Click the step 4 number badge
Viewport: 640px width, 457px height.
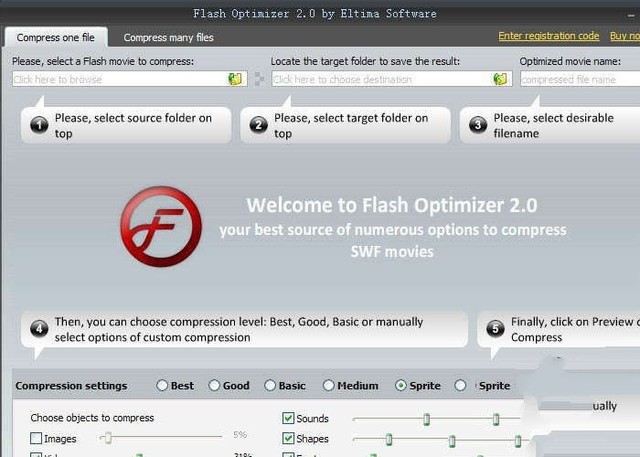[39, 329]
